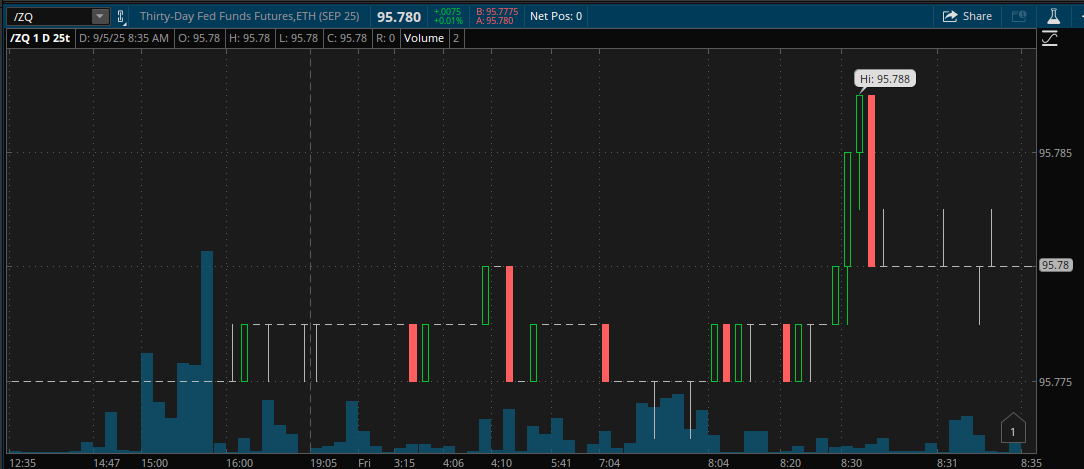
Task: Click the symbol link chain icon
Action: [x=120, y=16]
